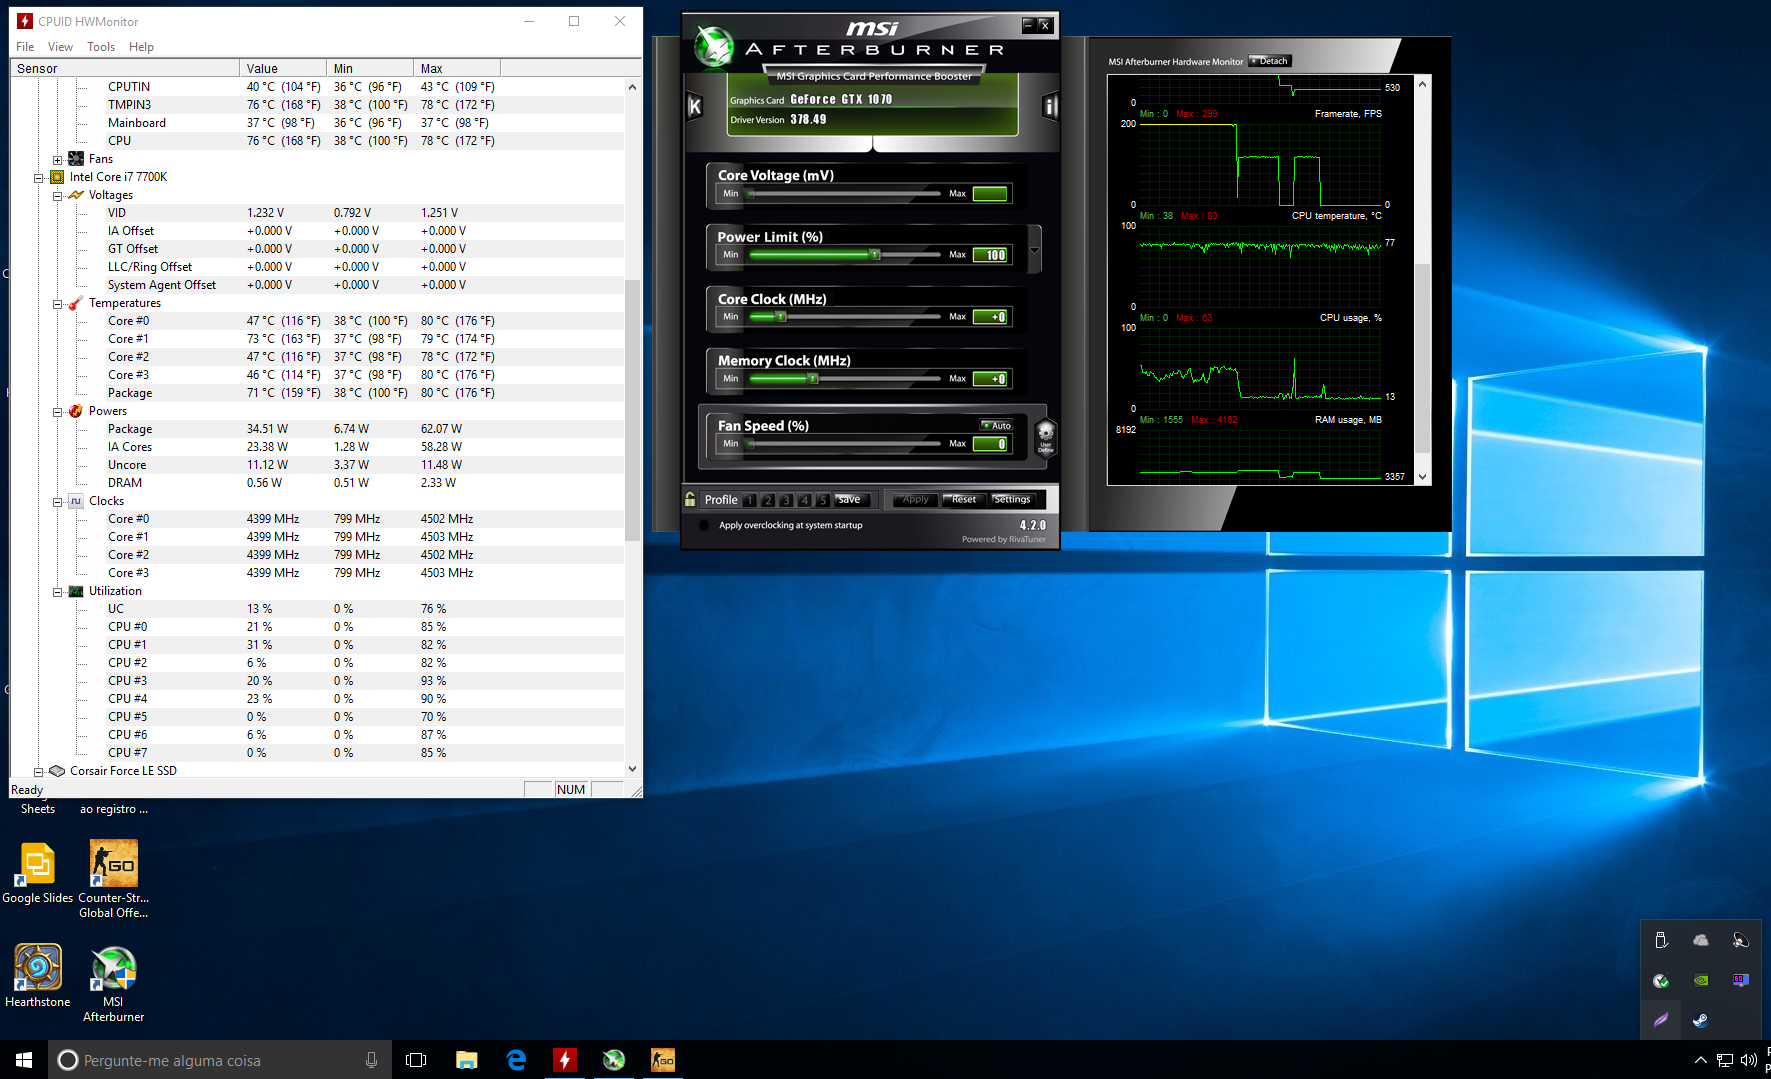Open the Hearthstone desktop shortcut
This screenshot has height=1079, width=1771.
pyautogui.click(x=38, y=975)
